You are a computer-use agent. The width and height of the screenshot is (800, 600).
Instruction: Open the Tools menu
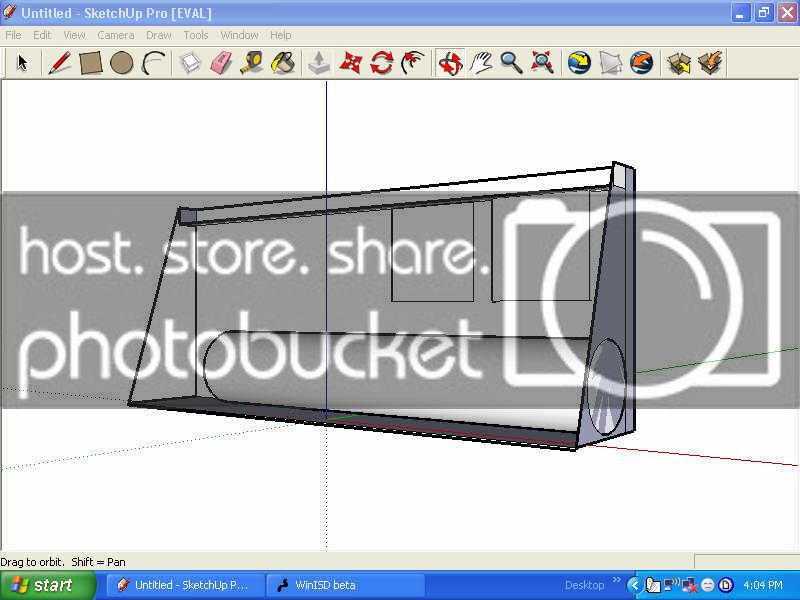coord(196,35)
